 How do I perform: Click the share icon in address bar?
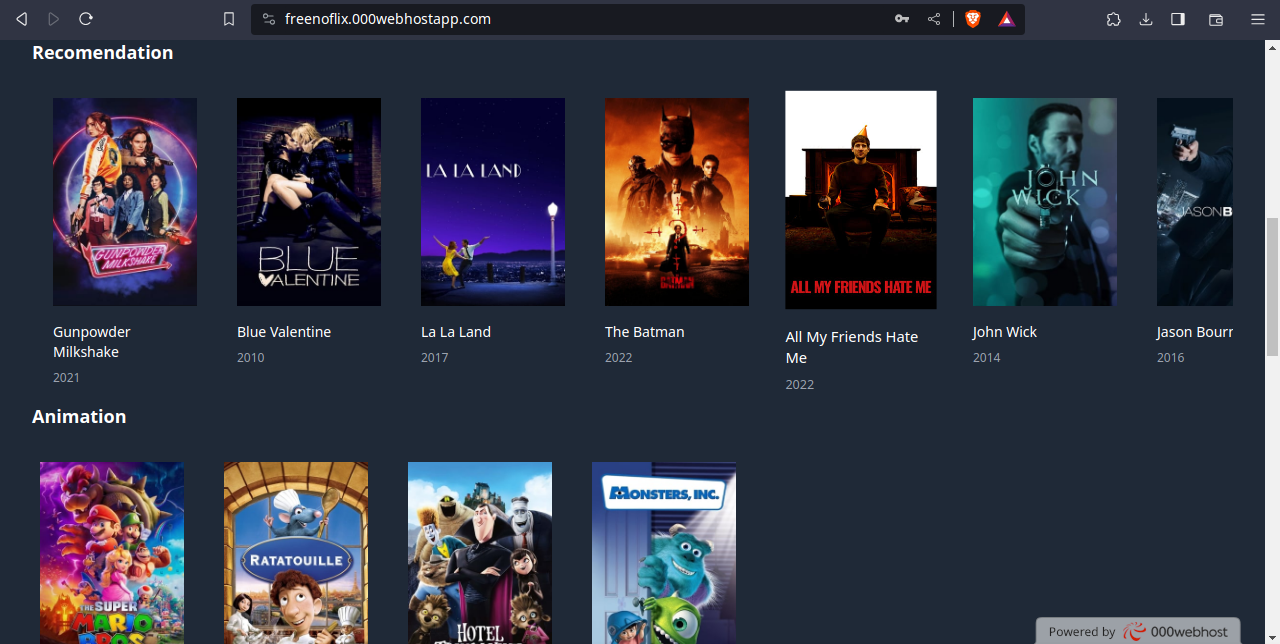[934, 19]
